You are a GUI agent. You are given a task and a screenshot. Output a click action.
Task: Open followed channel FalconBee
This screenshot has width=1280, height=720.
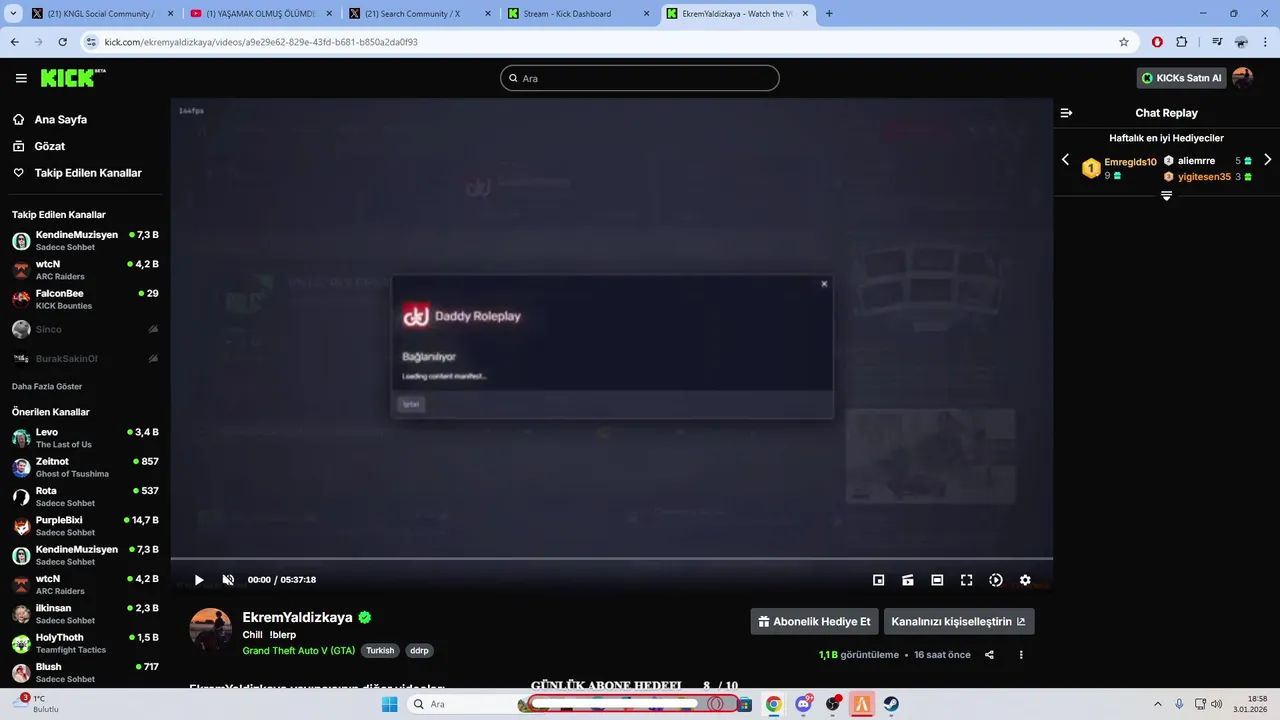tap(85, 299)
